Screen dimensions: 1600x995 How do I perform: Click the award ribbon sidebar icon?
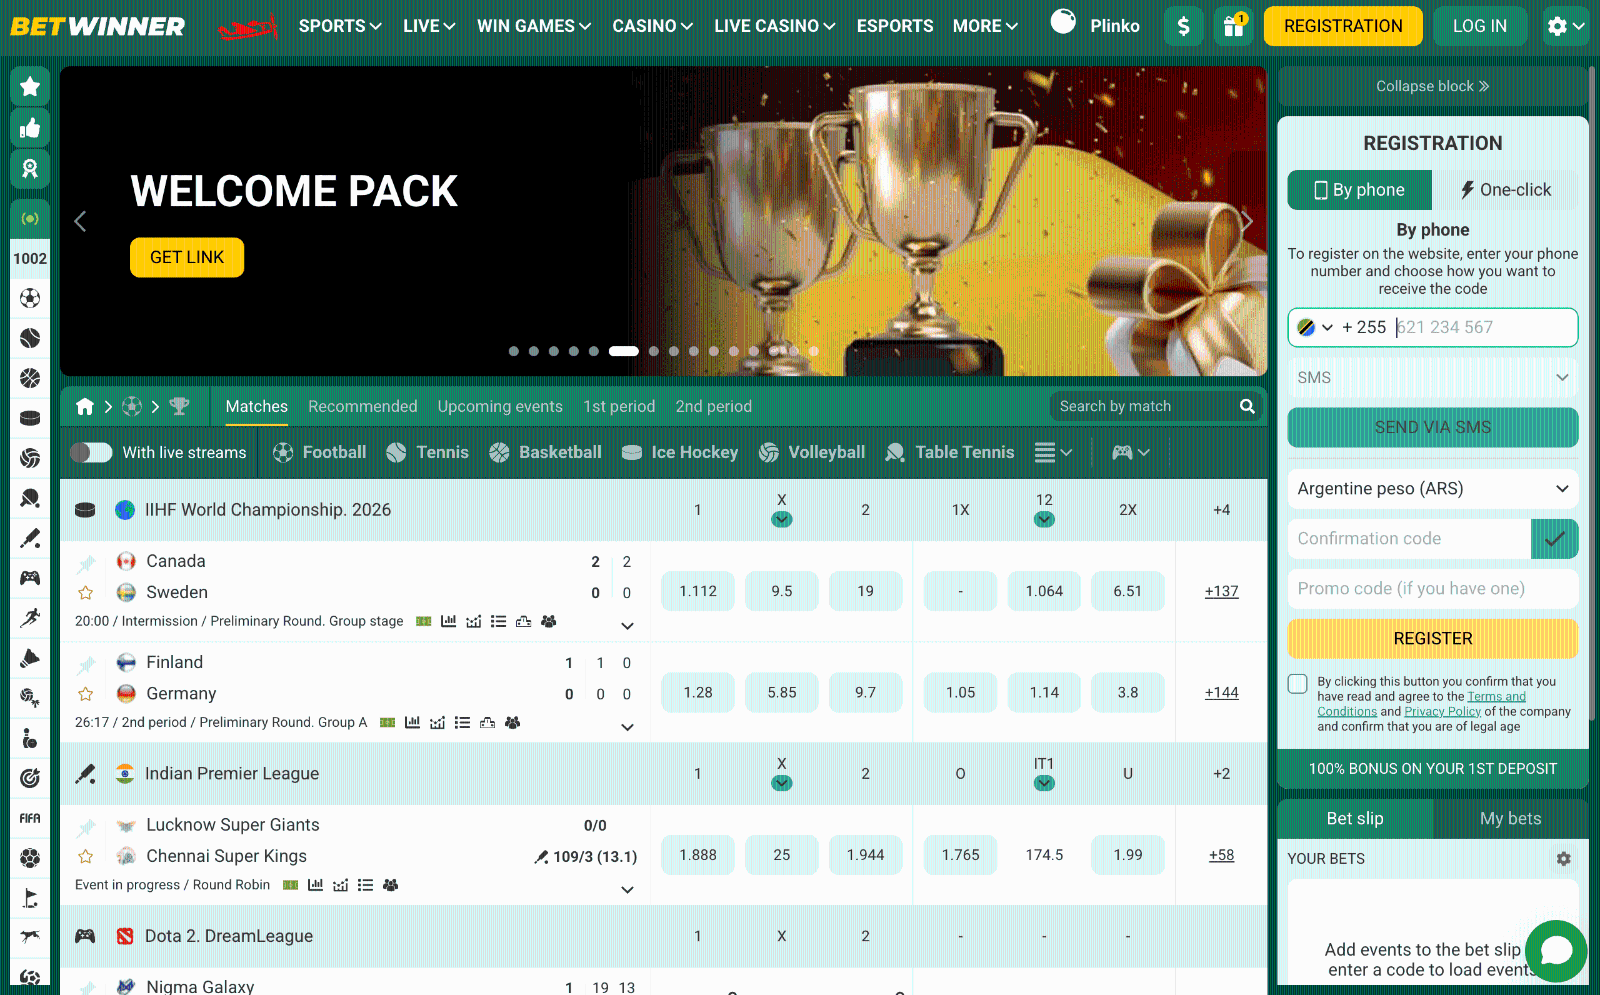click(x=30, y=169)
